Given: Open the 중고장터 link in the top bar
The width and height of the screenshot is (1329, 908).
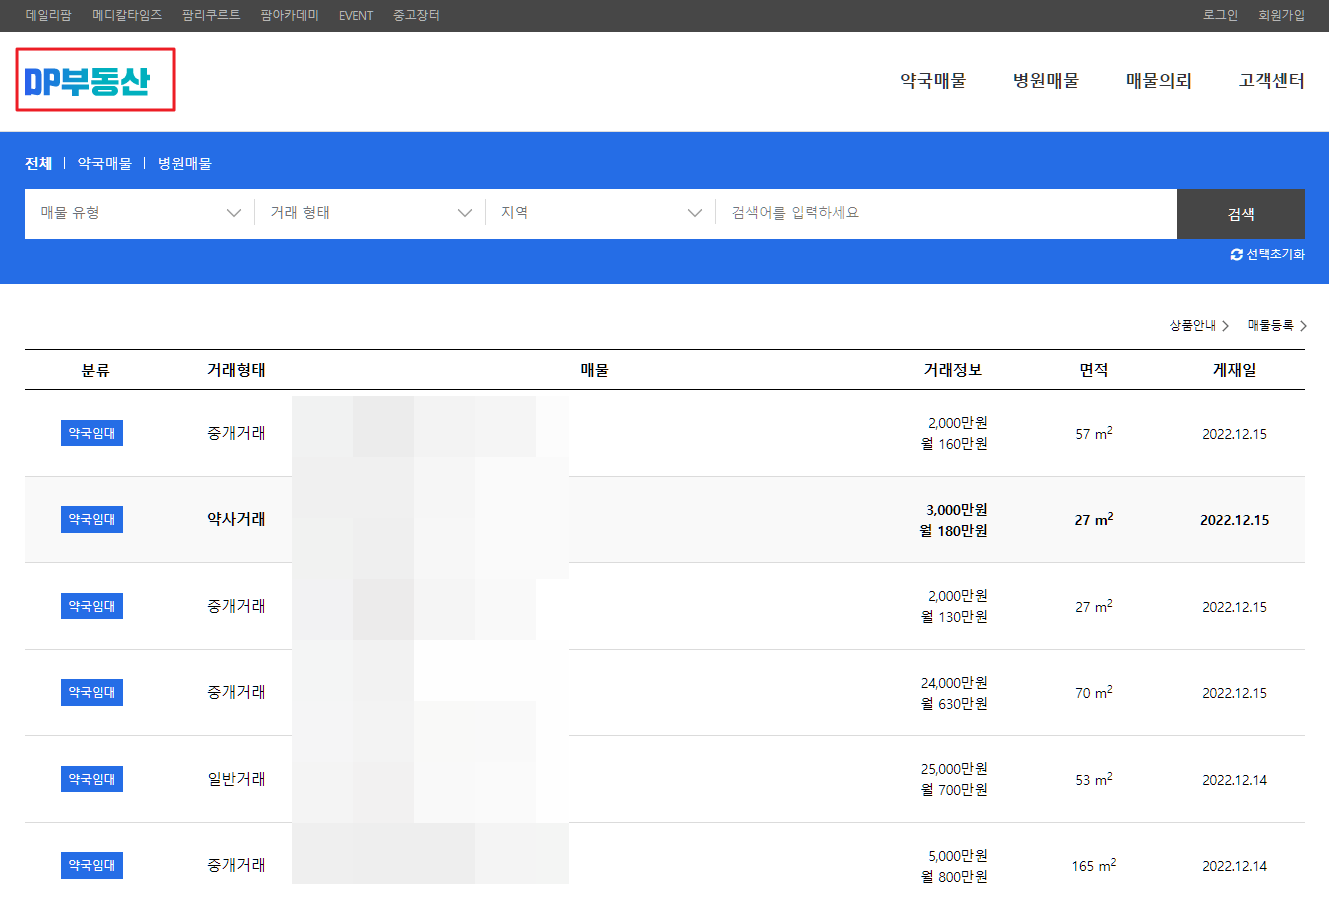Looking at the screenshot, I should (x=416, y=15).
